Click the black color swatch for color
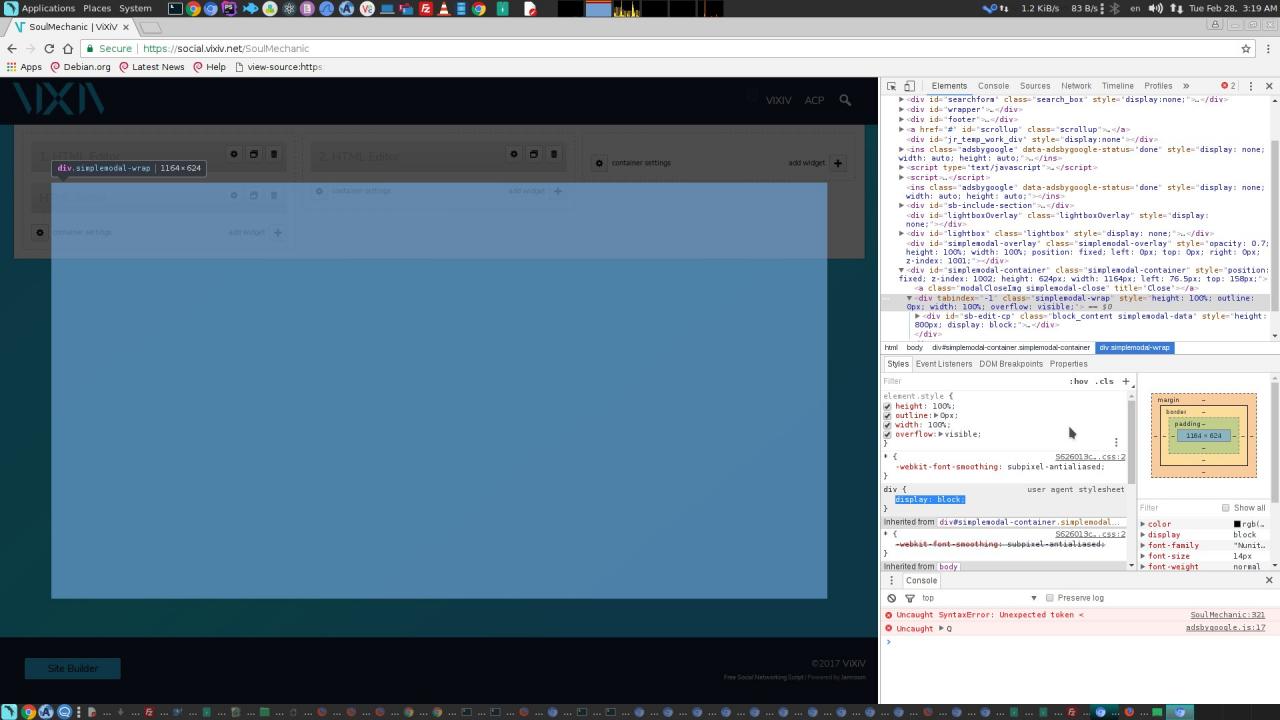 coord(1237,524)
